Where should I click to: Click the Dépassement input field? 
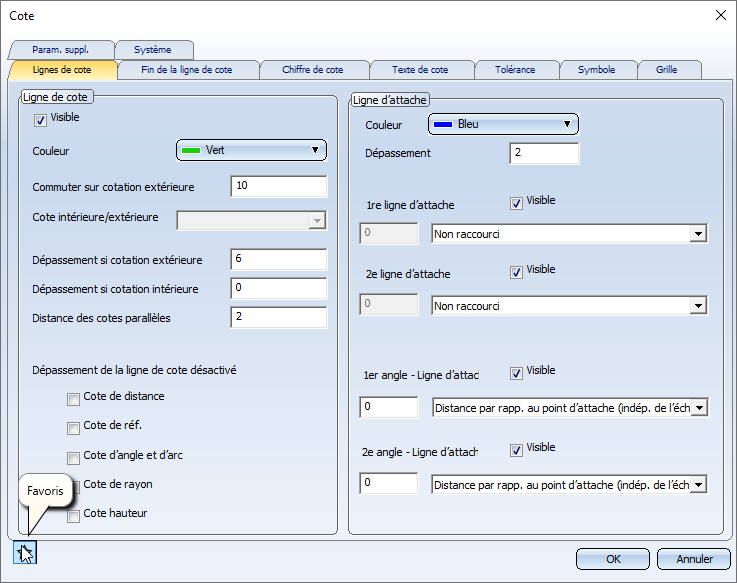point(544,154)
